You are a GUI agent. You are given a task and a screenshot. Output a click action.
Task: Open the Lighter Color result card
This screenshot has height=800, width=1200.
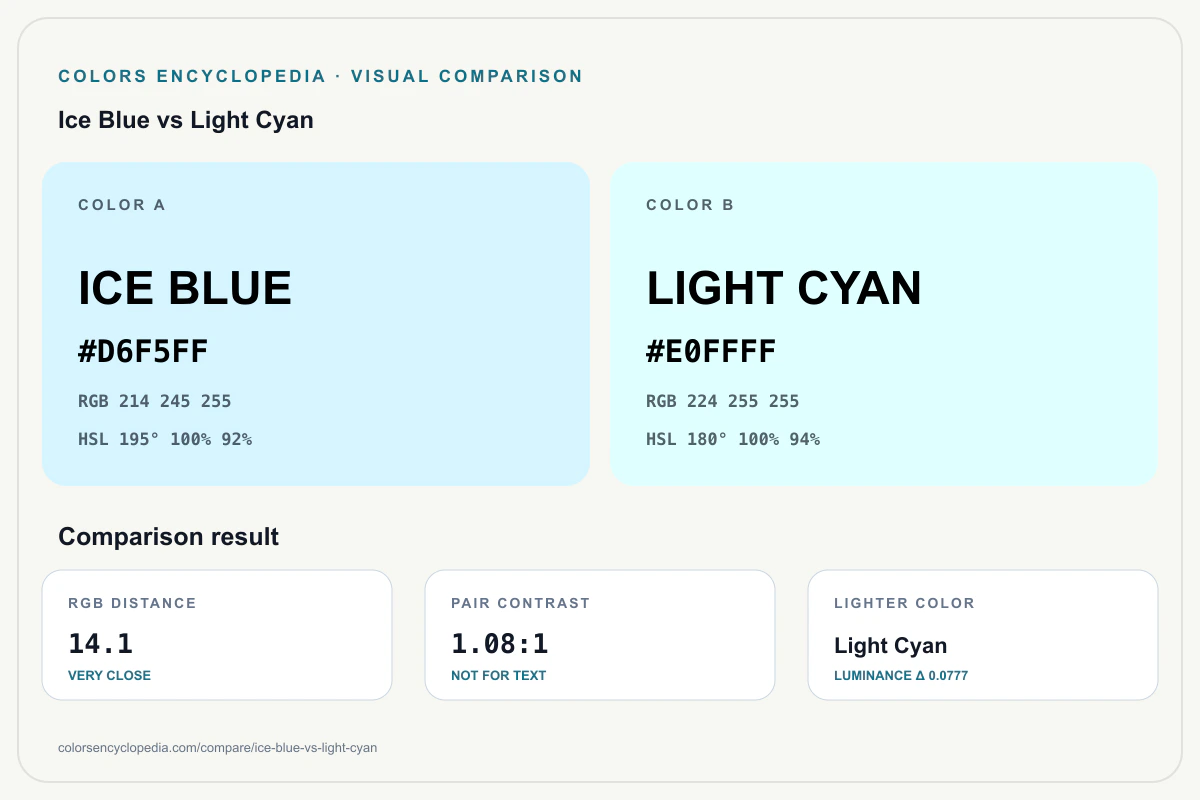[983, 635]
